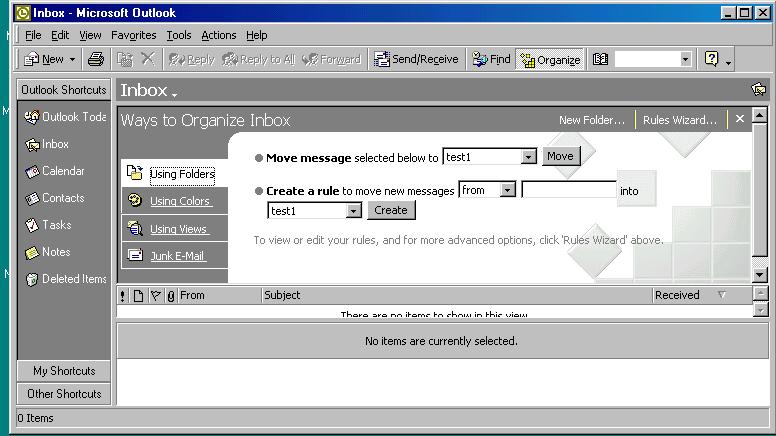Click the Forward toolbar button
776x436 pixels.
(x=331, y=59)
